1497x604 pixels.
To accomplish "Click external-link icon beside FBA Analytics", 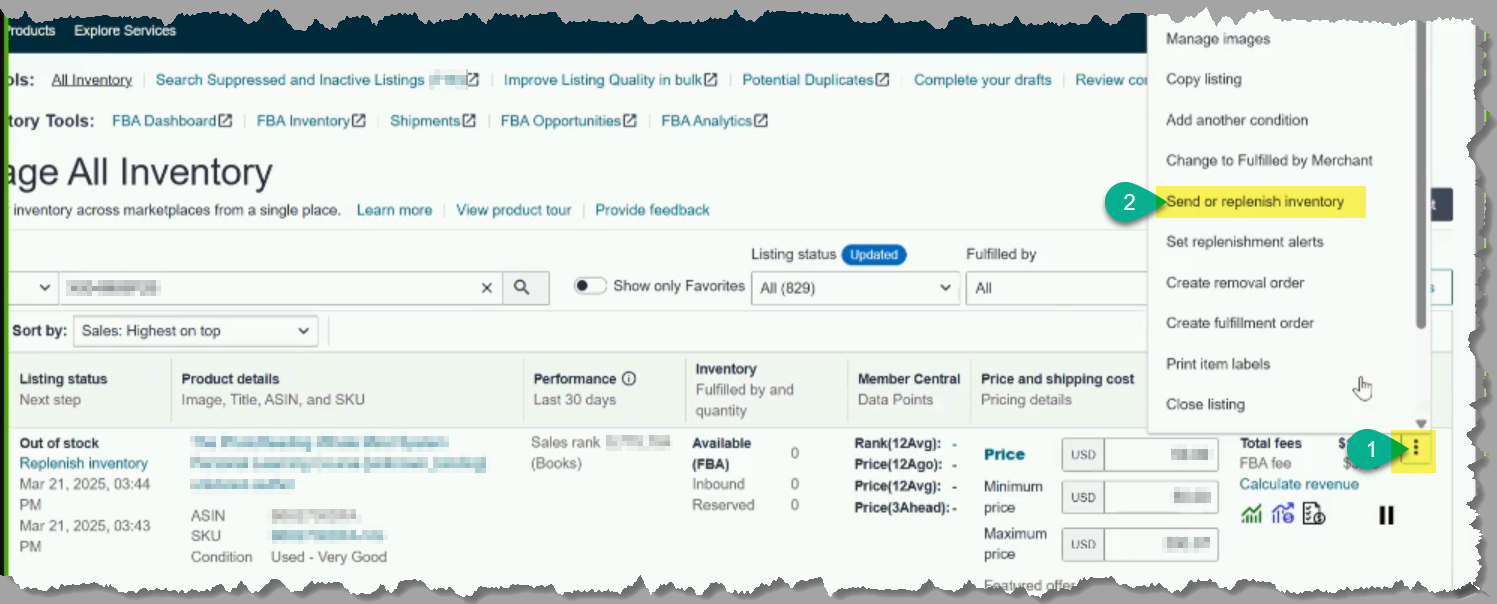I will click(761, 121).
